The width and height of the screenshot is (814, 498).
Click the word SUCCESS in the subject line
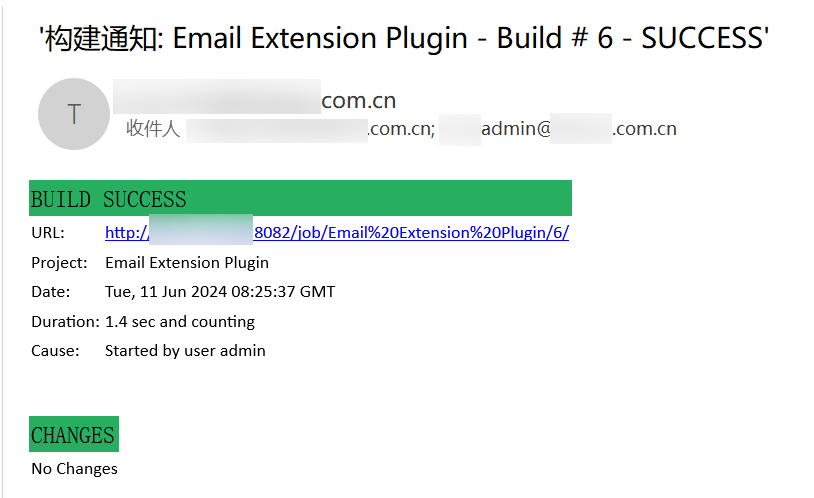(x=702, y=39)
